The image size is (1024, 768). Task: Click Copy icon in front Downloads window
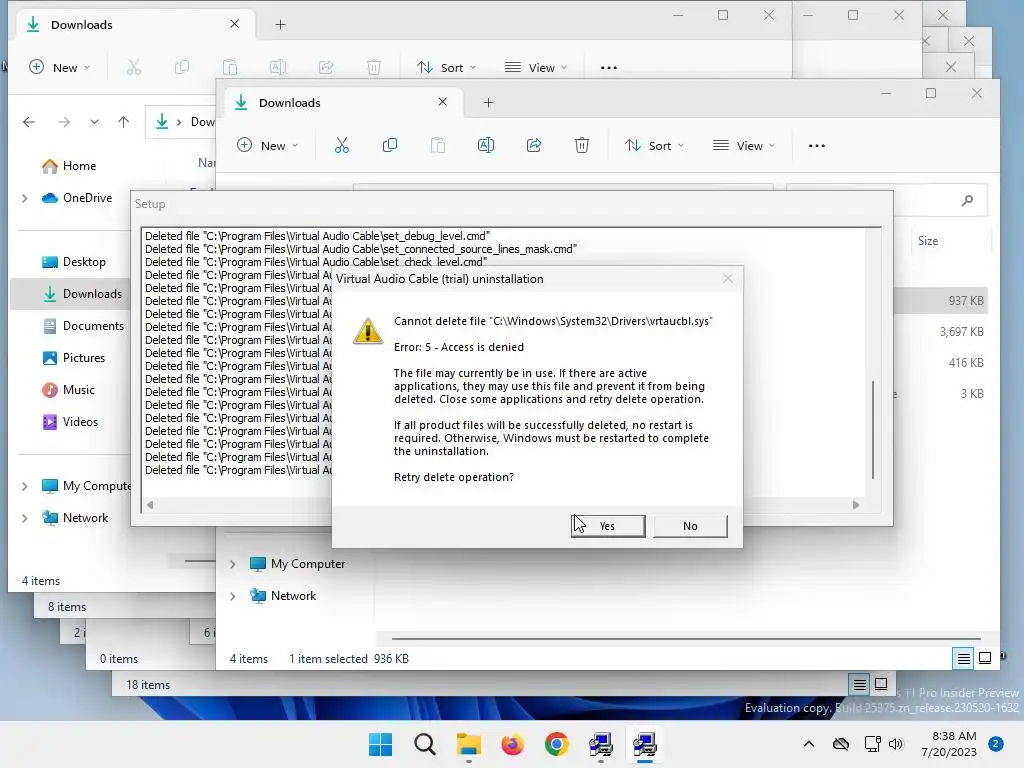[x=390, y=146]
